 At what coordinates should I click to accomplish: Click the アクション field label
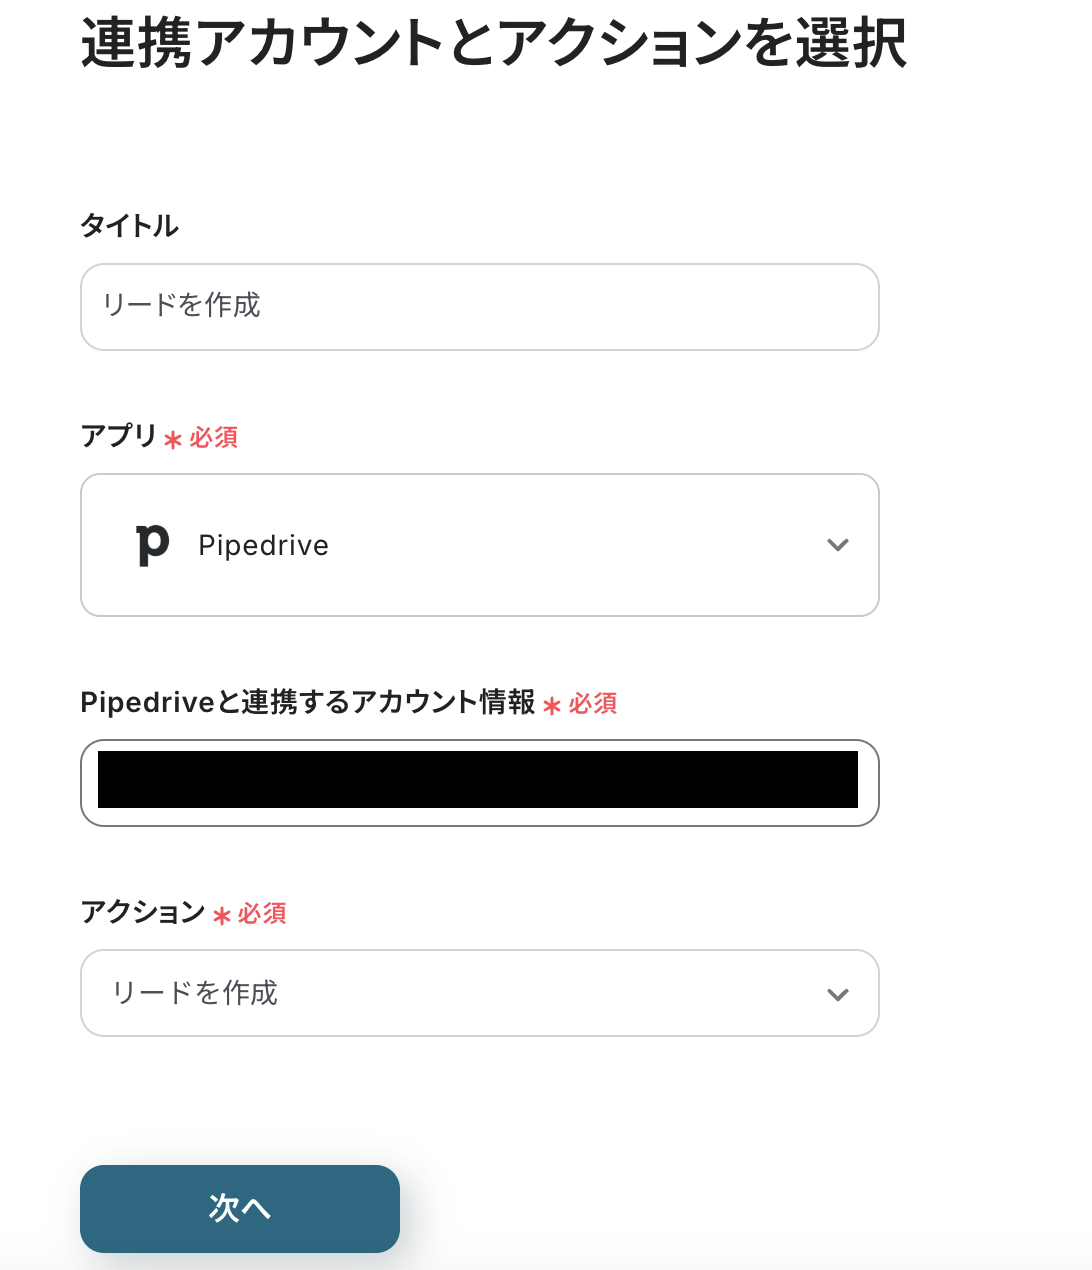(143, 912)
